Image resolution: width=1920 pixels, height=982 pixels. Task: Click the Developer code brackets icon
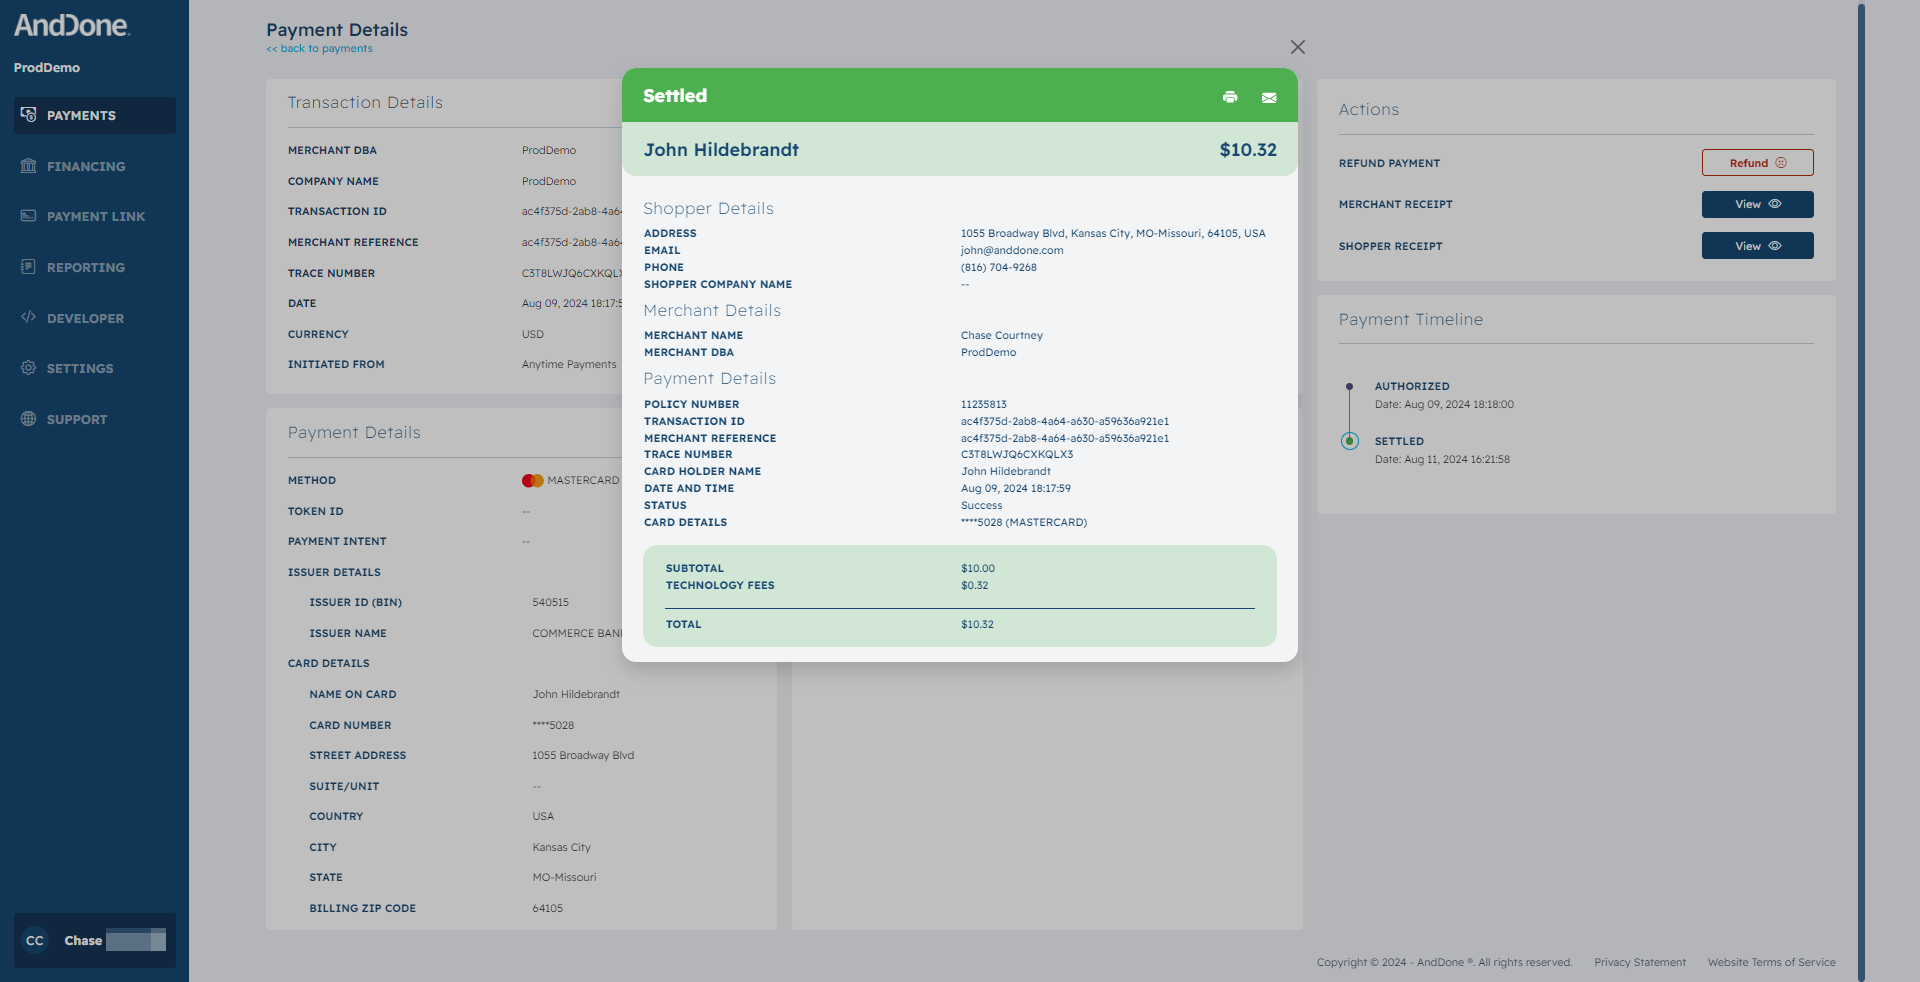28,317
